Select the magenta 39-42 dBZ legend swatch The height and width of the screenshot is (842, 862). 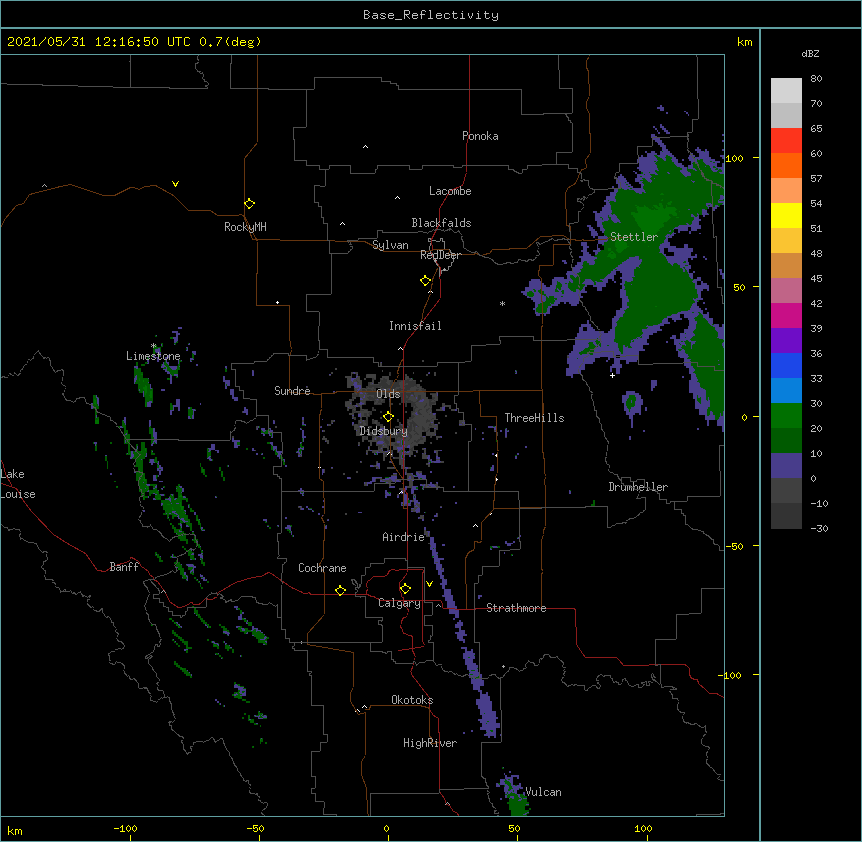tap(786, 315)
